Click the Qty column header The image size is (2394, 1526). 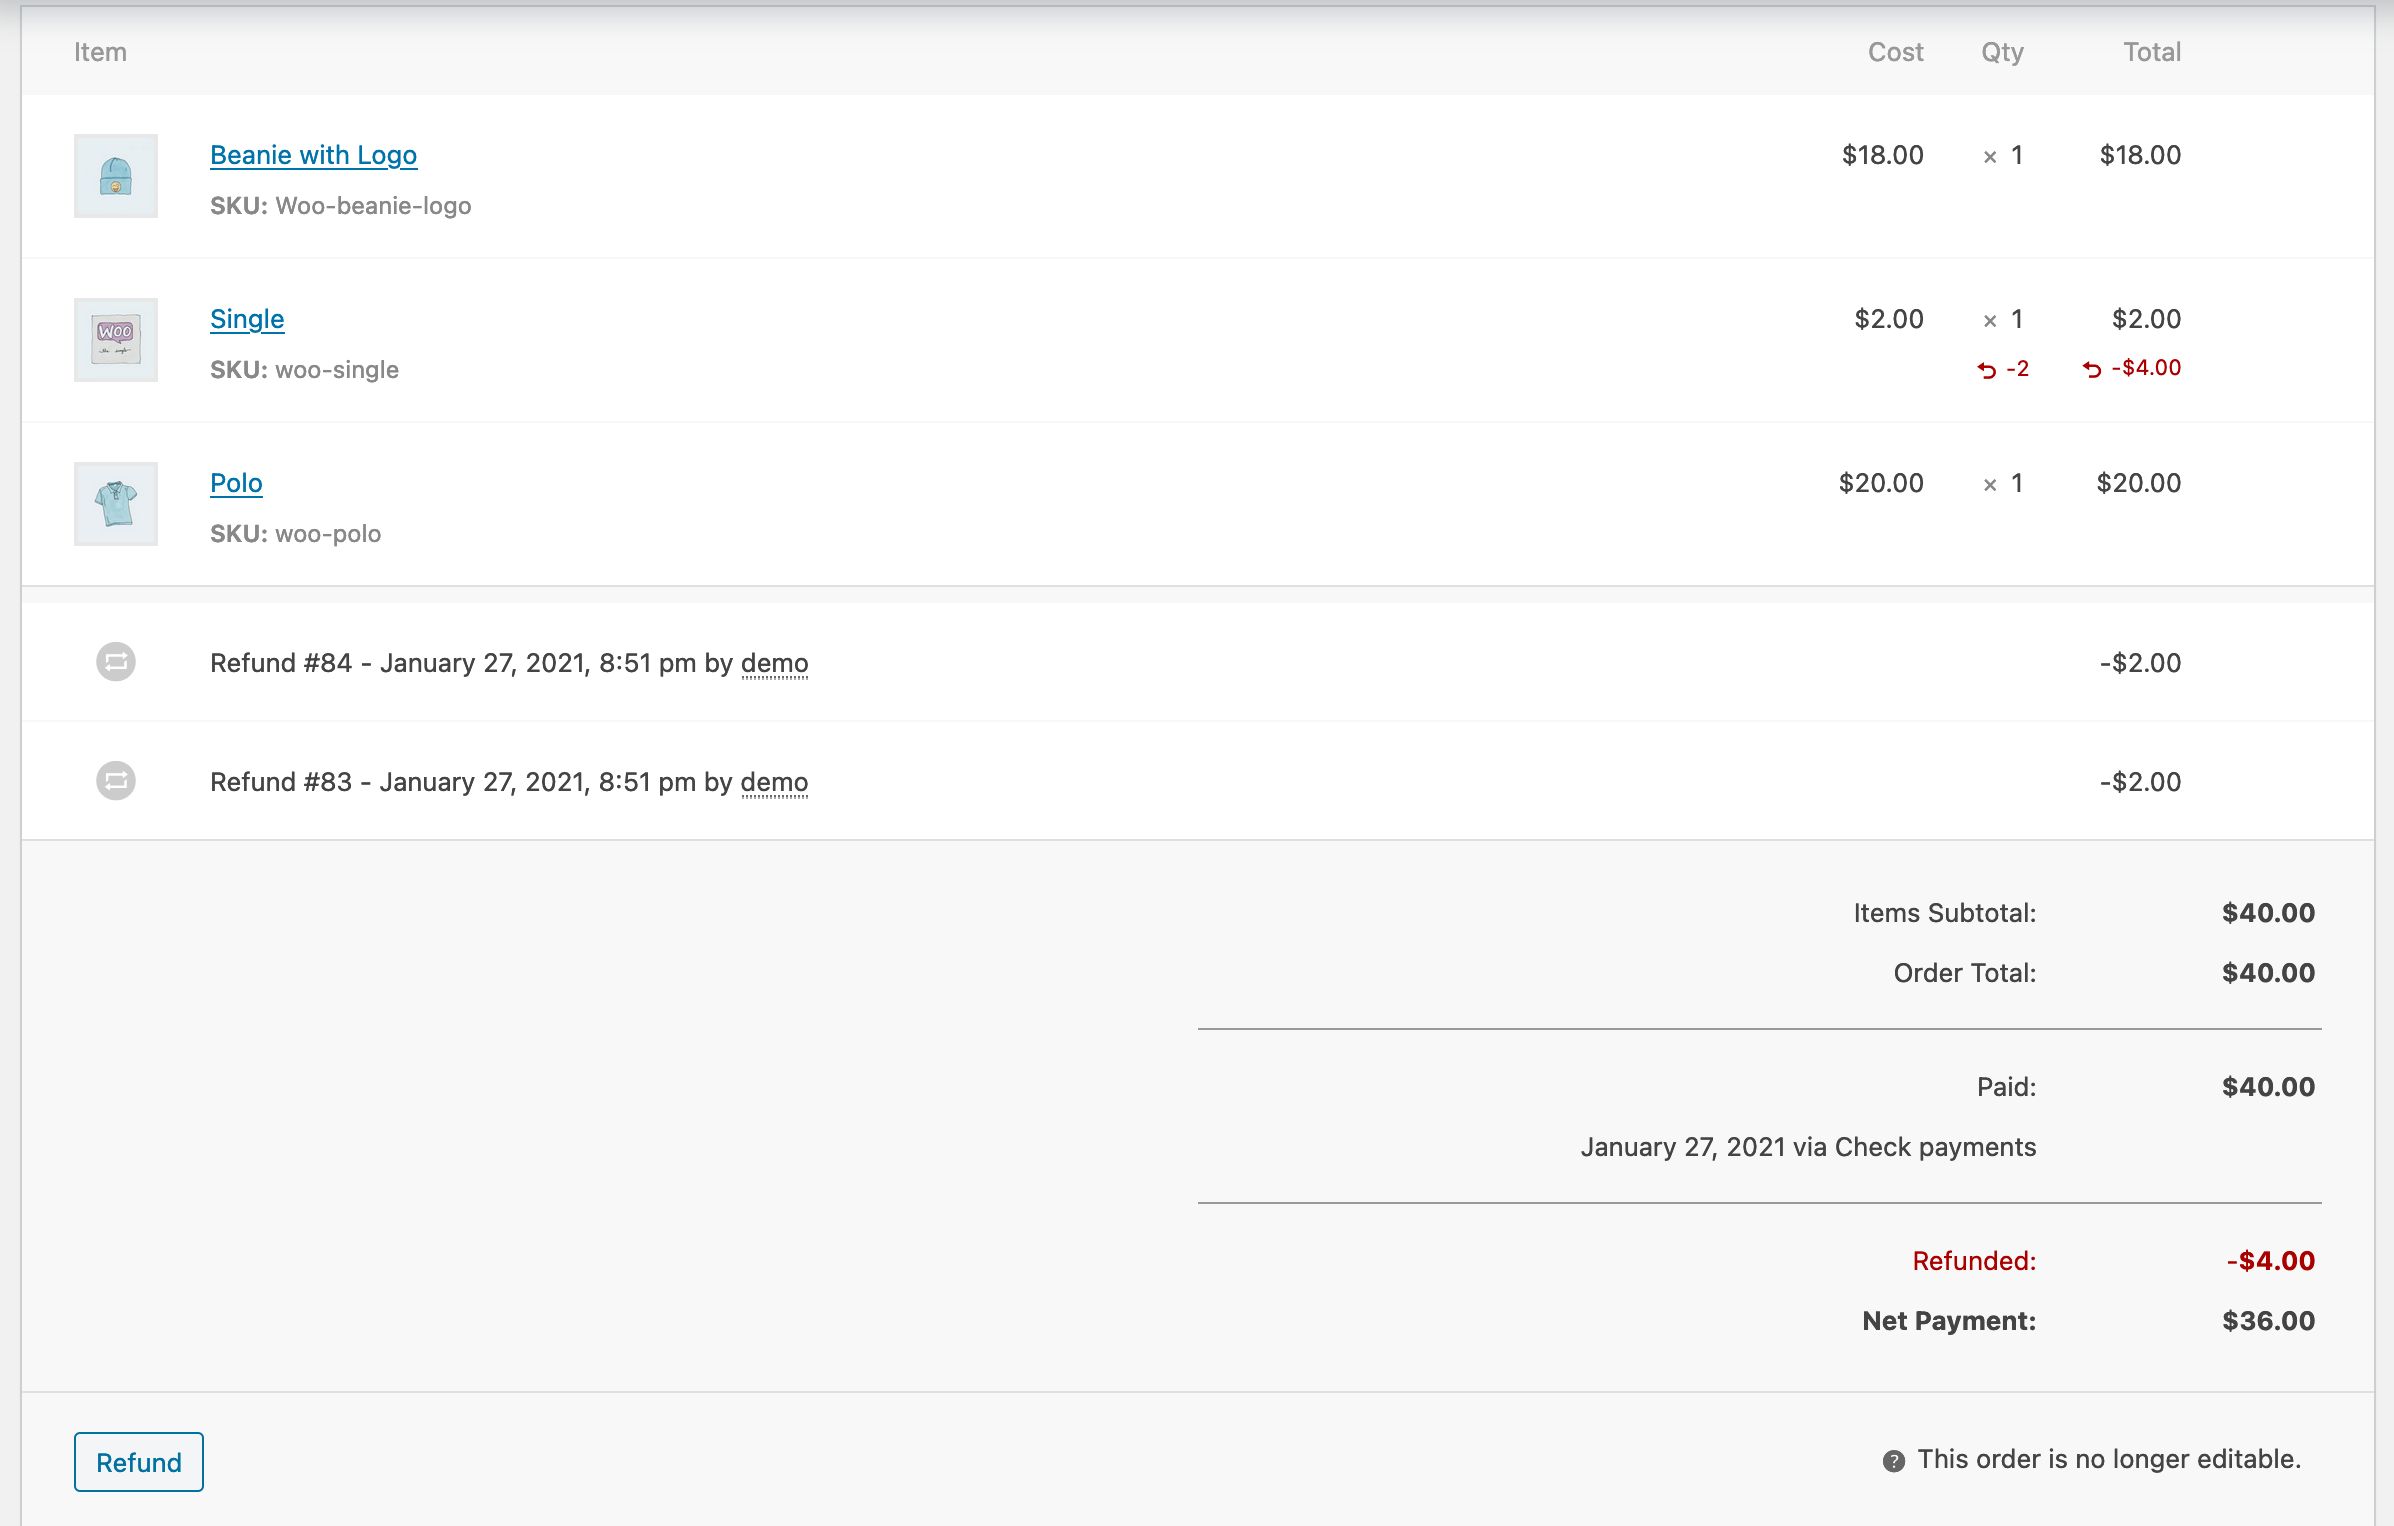pos(2002,52)
